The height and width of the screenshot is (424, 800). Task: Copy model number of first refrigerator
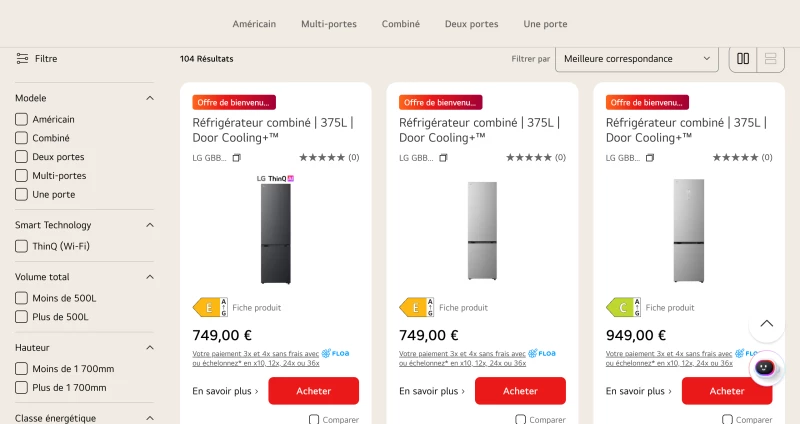(236, 158)
